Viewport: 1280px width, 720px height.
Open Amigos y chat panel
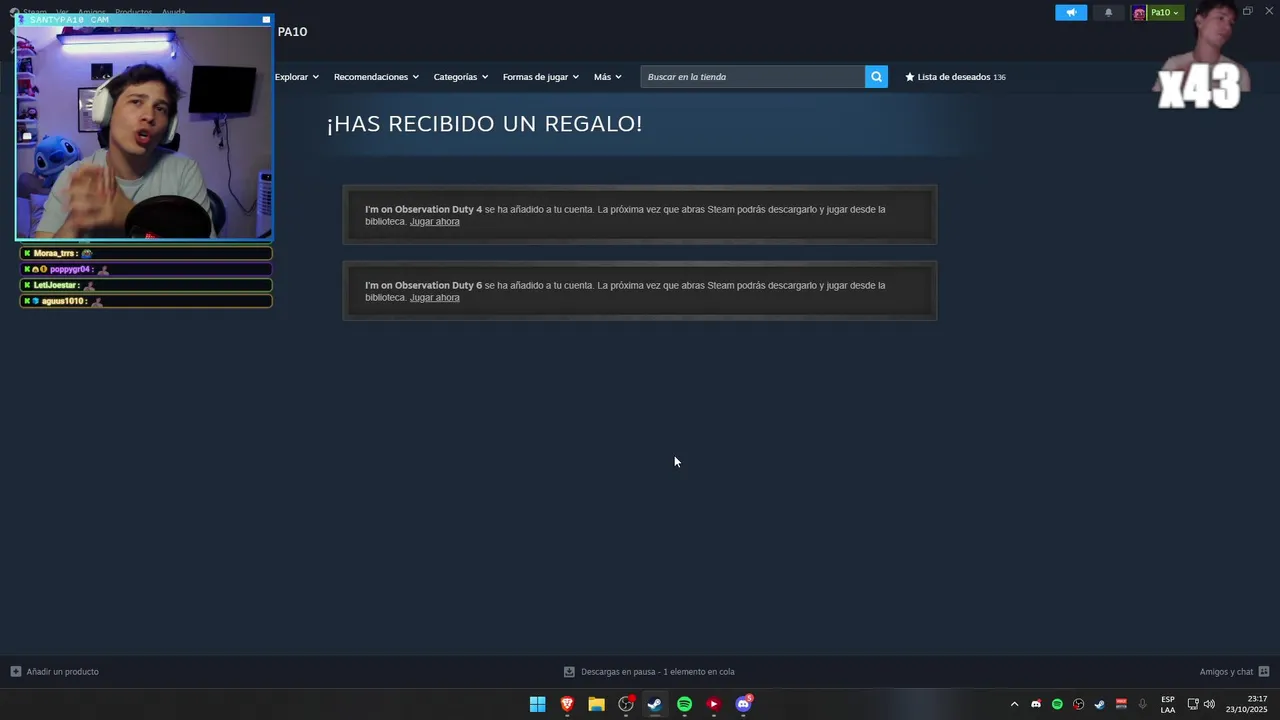click(x=1234, y=672)
